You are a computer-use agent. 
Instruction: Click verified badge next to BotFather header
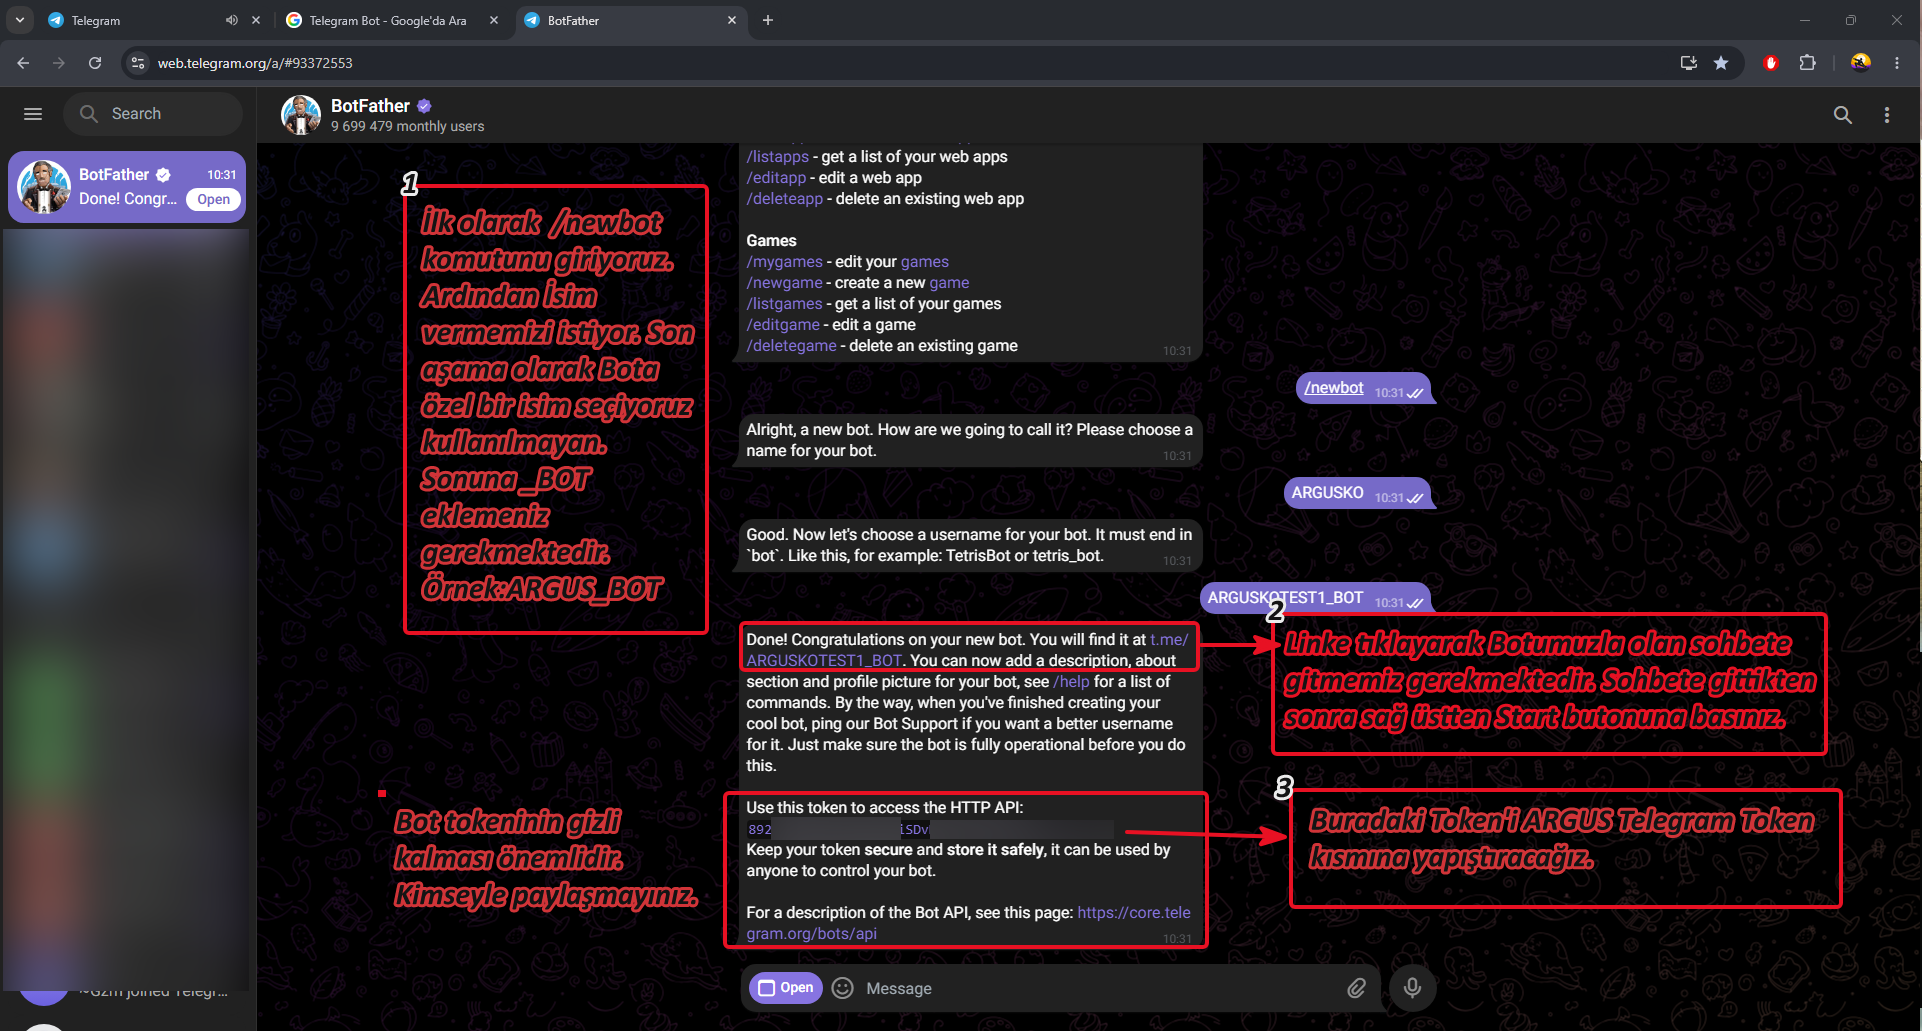424,106
